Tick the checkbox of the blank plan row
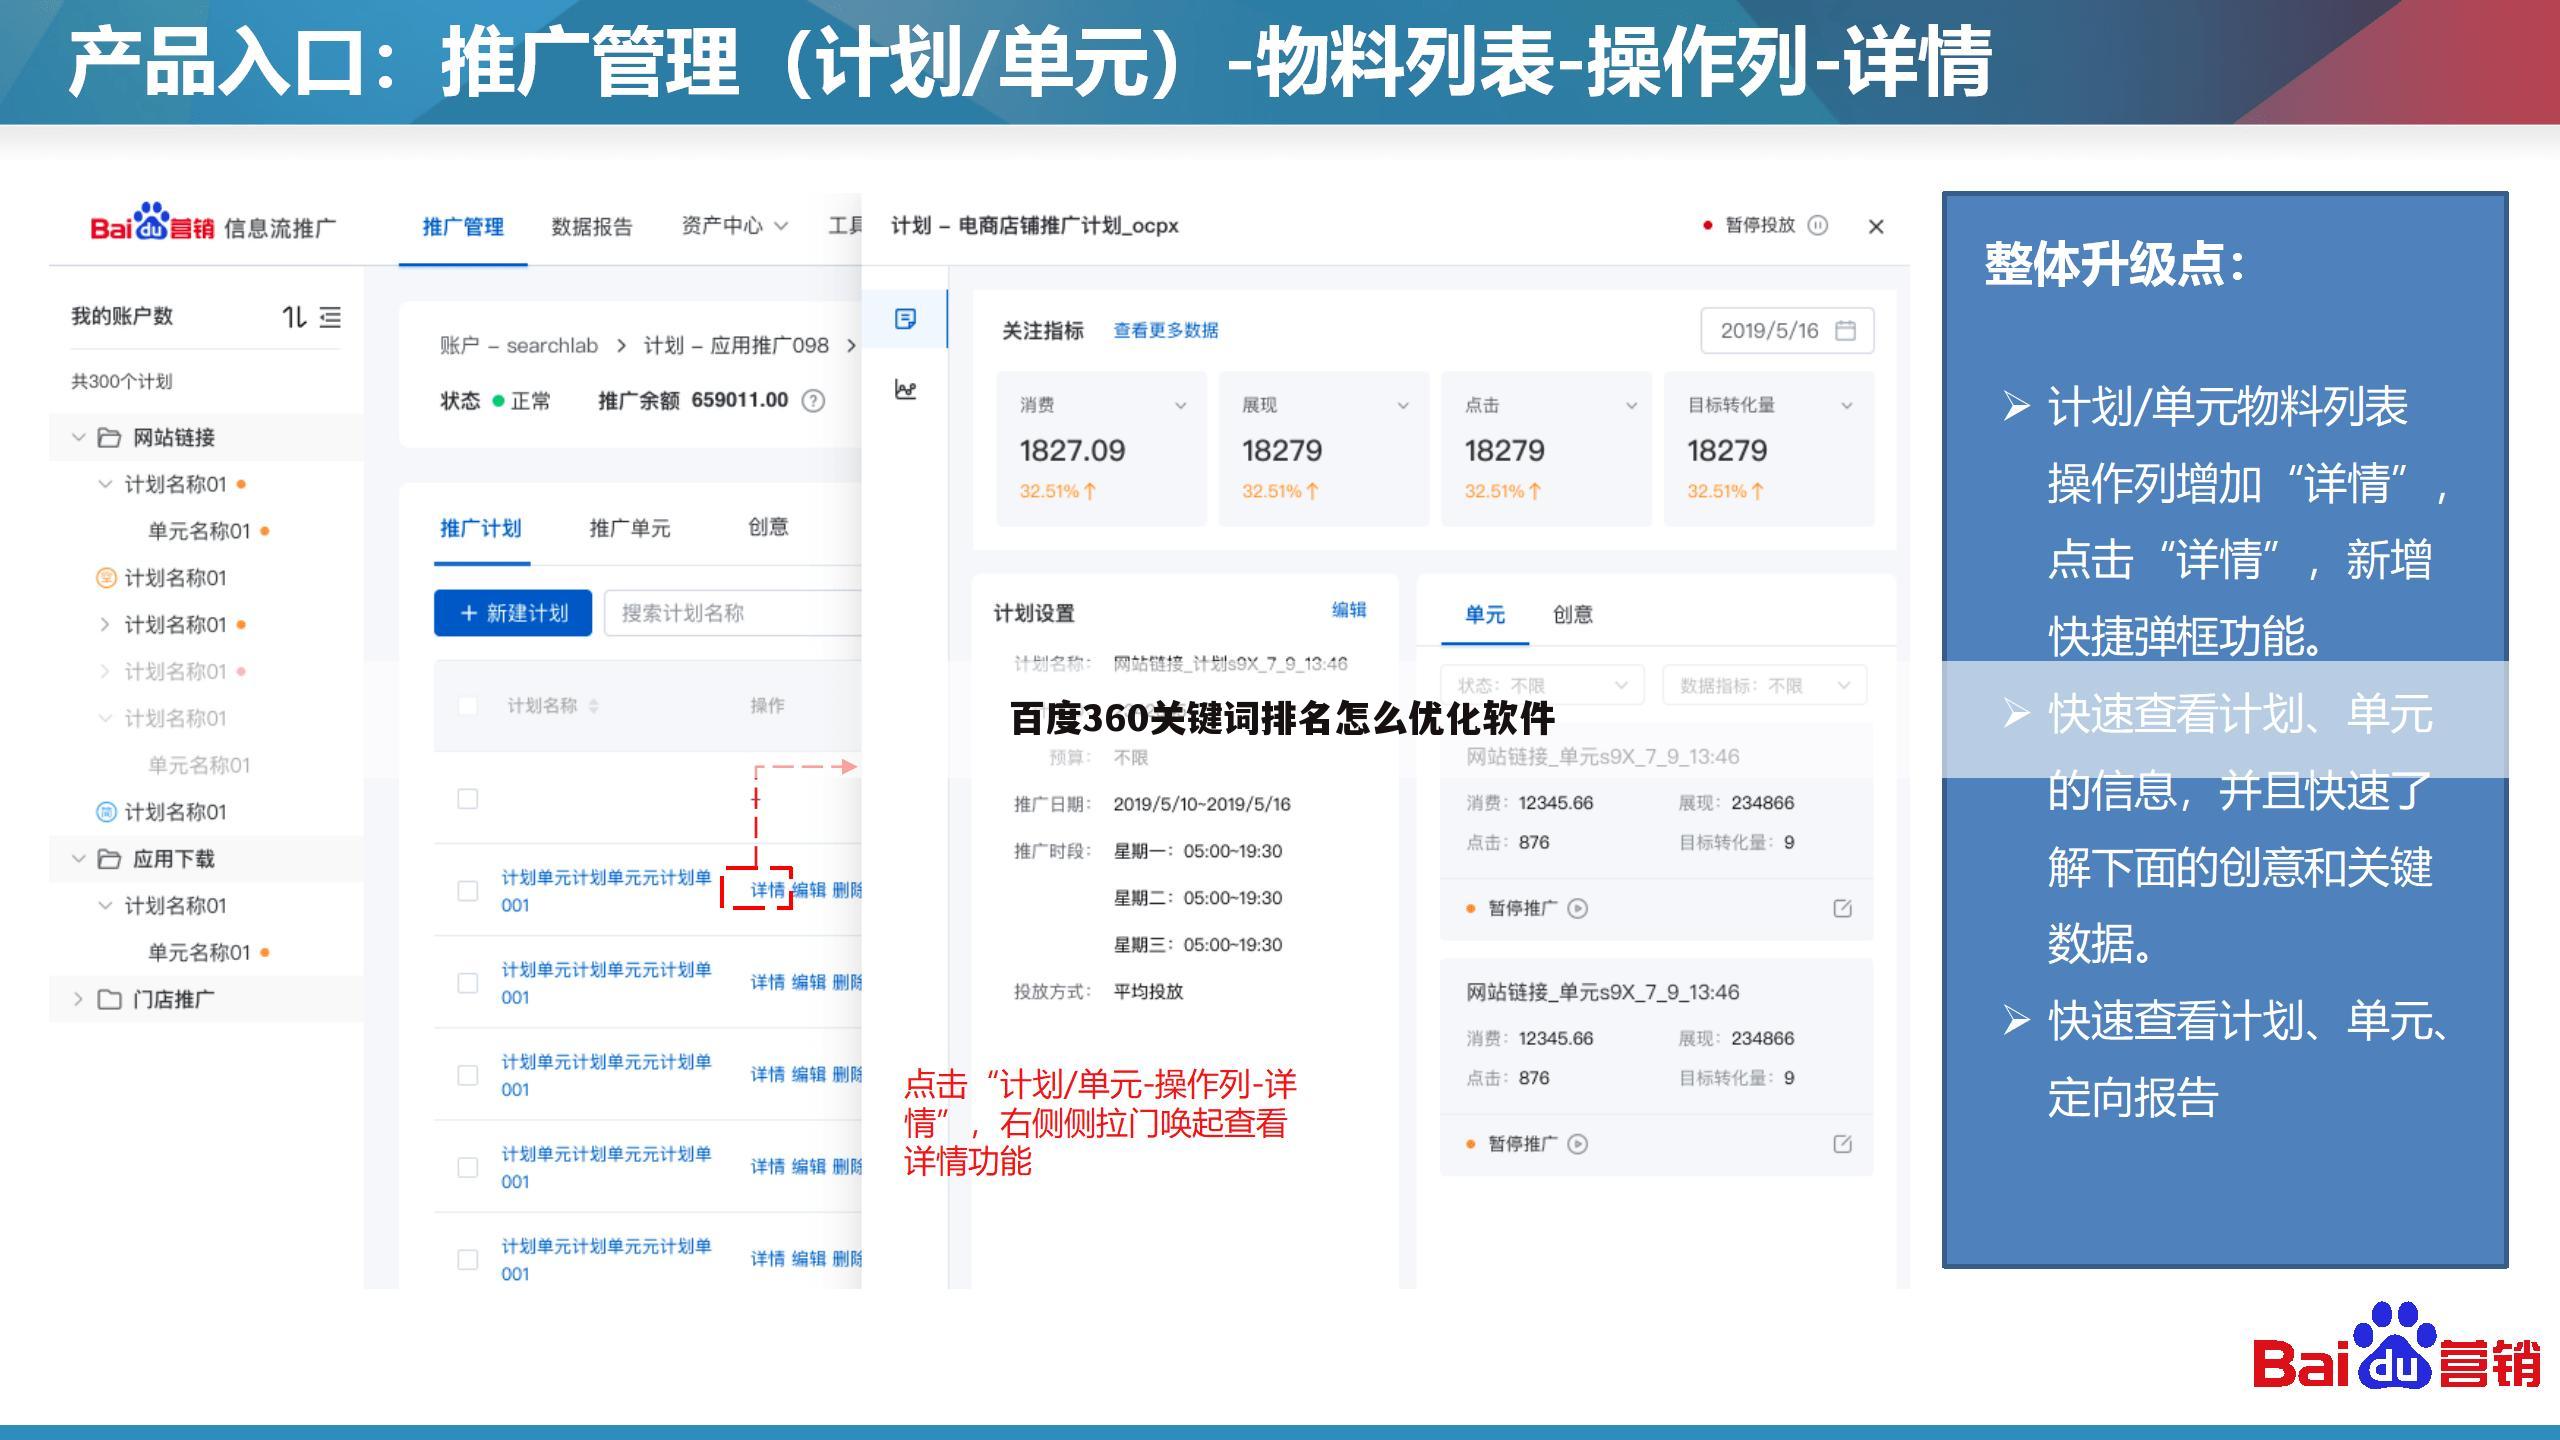Image resolution: width=2560 pixels, height=1440 pixels. [467, 799]
